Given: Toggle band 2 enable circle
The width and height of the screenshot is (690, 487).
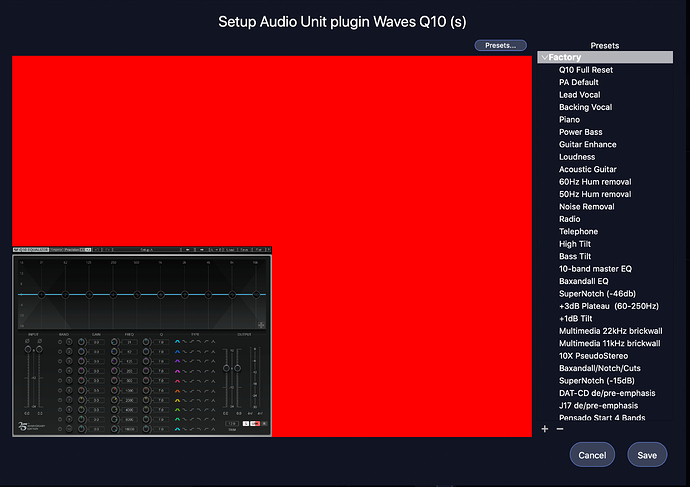Looking at the screenshot, I should point(60,352).
